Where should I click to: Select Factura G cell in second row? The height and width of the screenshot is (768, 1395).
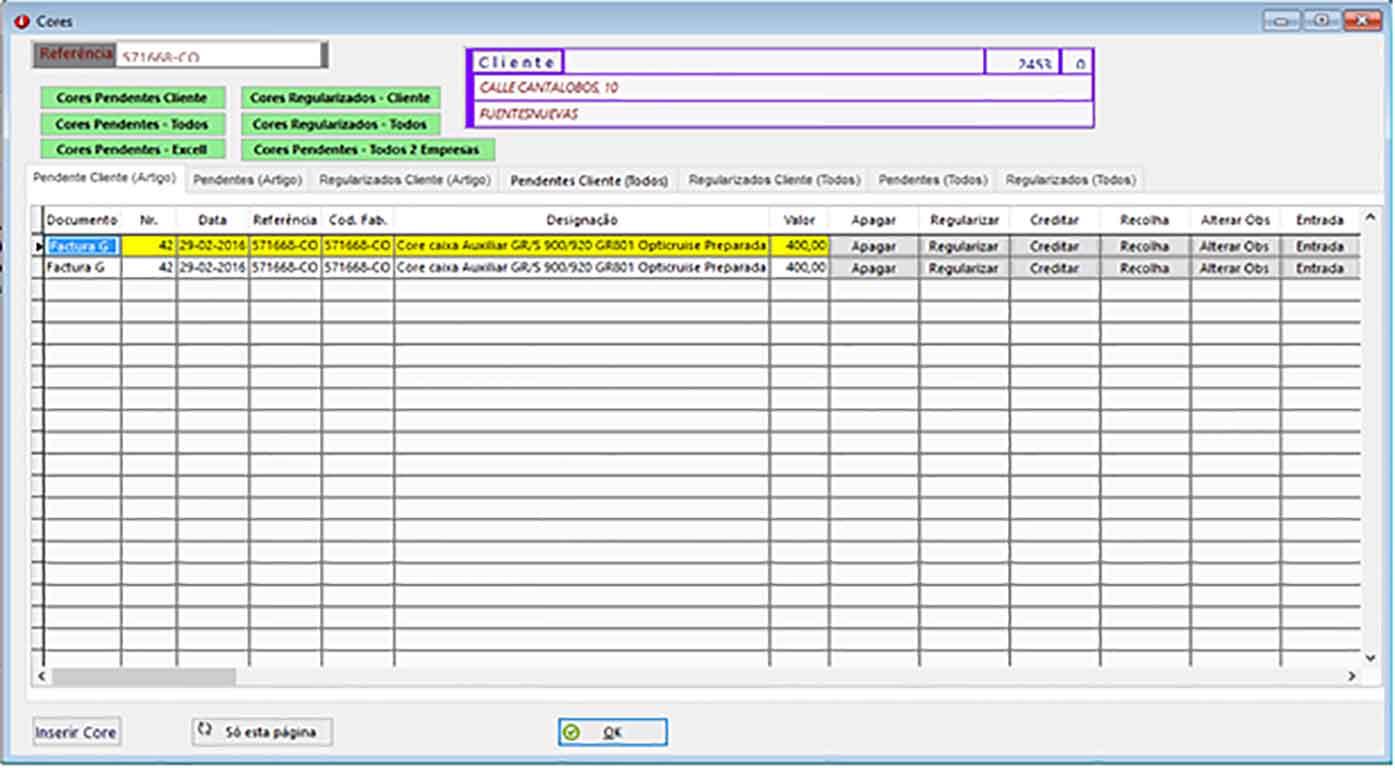coord(82,268)
